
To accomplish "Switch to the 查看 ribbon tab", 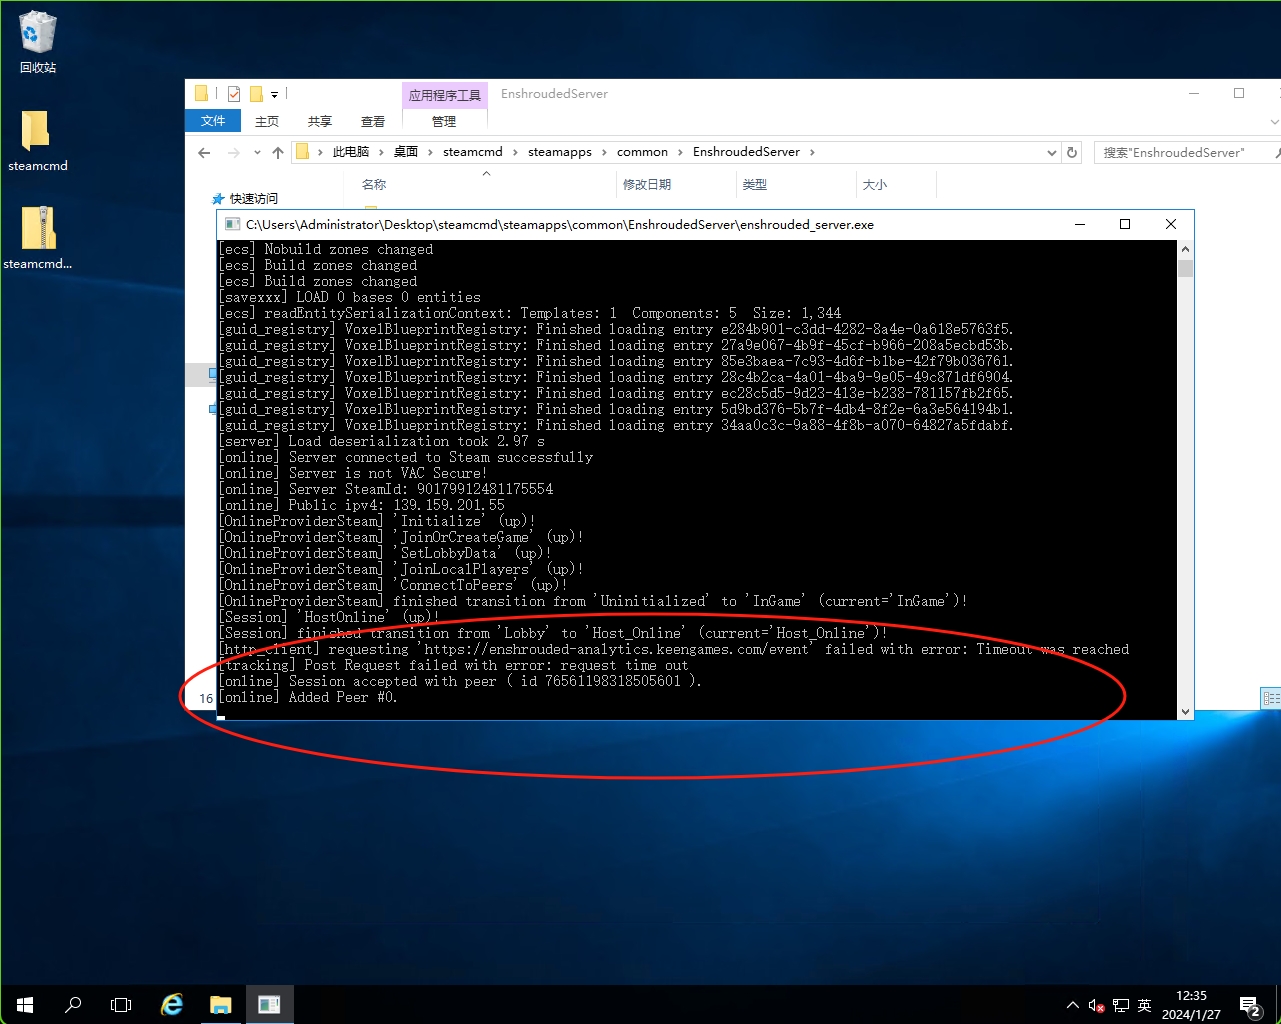I will (x=373, y=121).
